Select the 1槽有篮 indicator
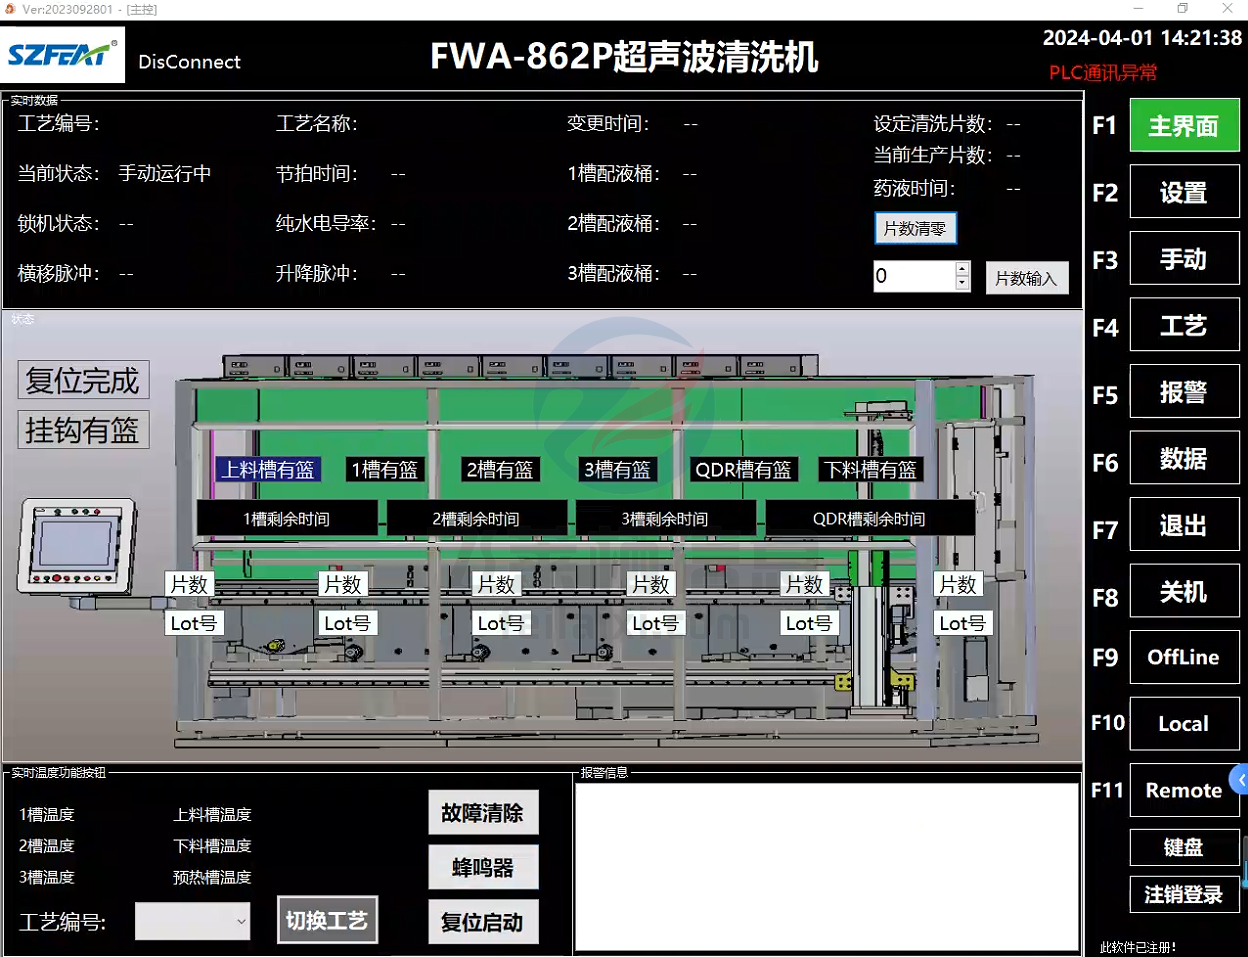The width and height of the screenshot is (1248, 957). [x=384, y=469]
